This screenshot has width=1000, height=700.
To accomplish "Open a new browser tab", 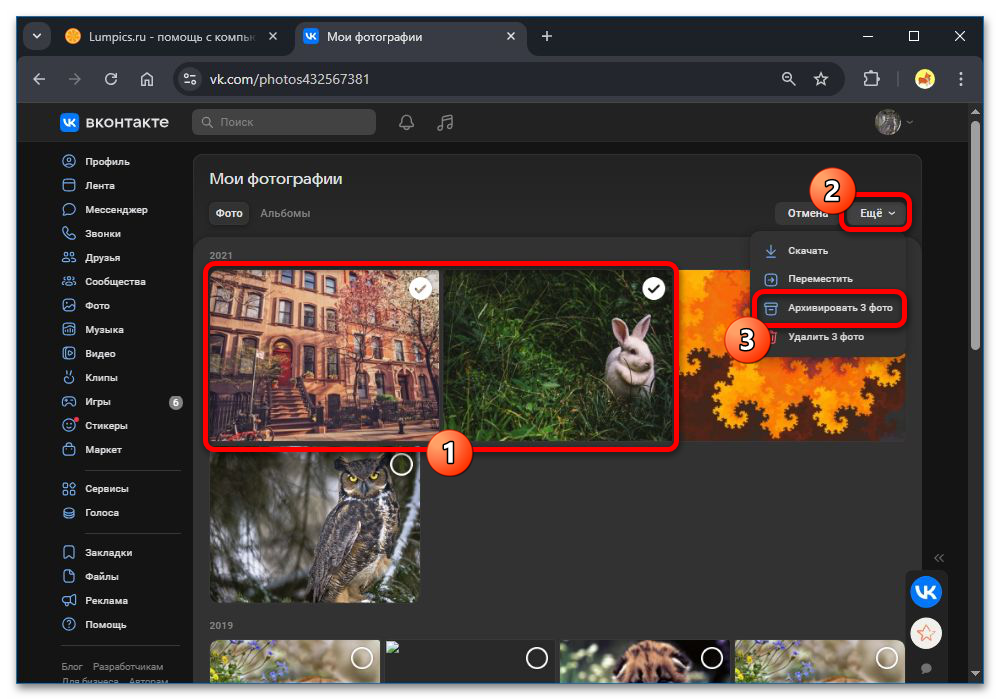I will pyautogui.click(x=547, y=36).
